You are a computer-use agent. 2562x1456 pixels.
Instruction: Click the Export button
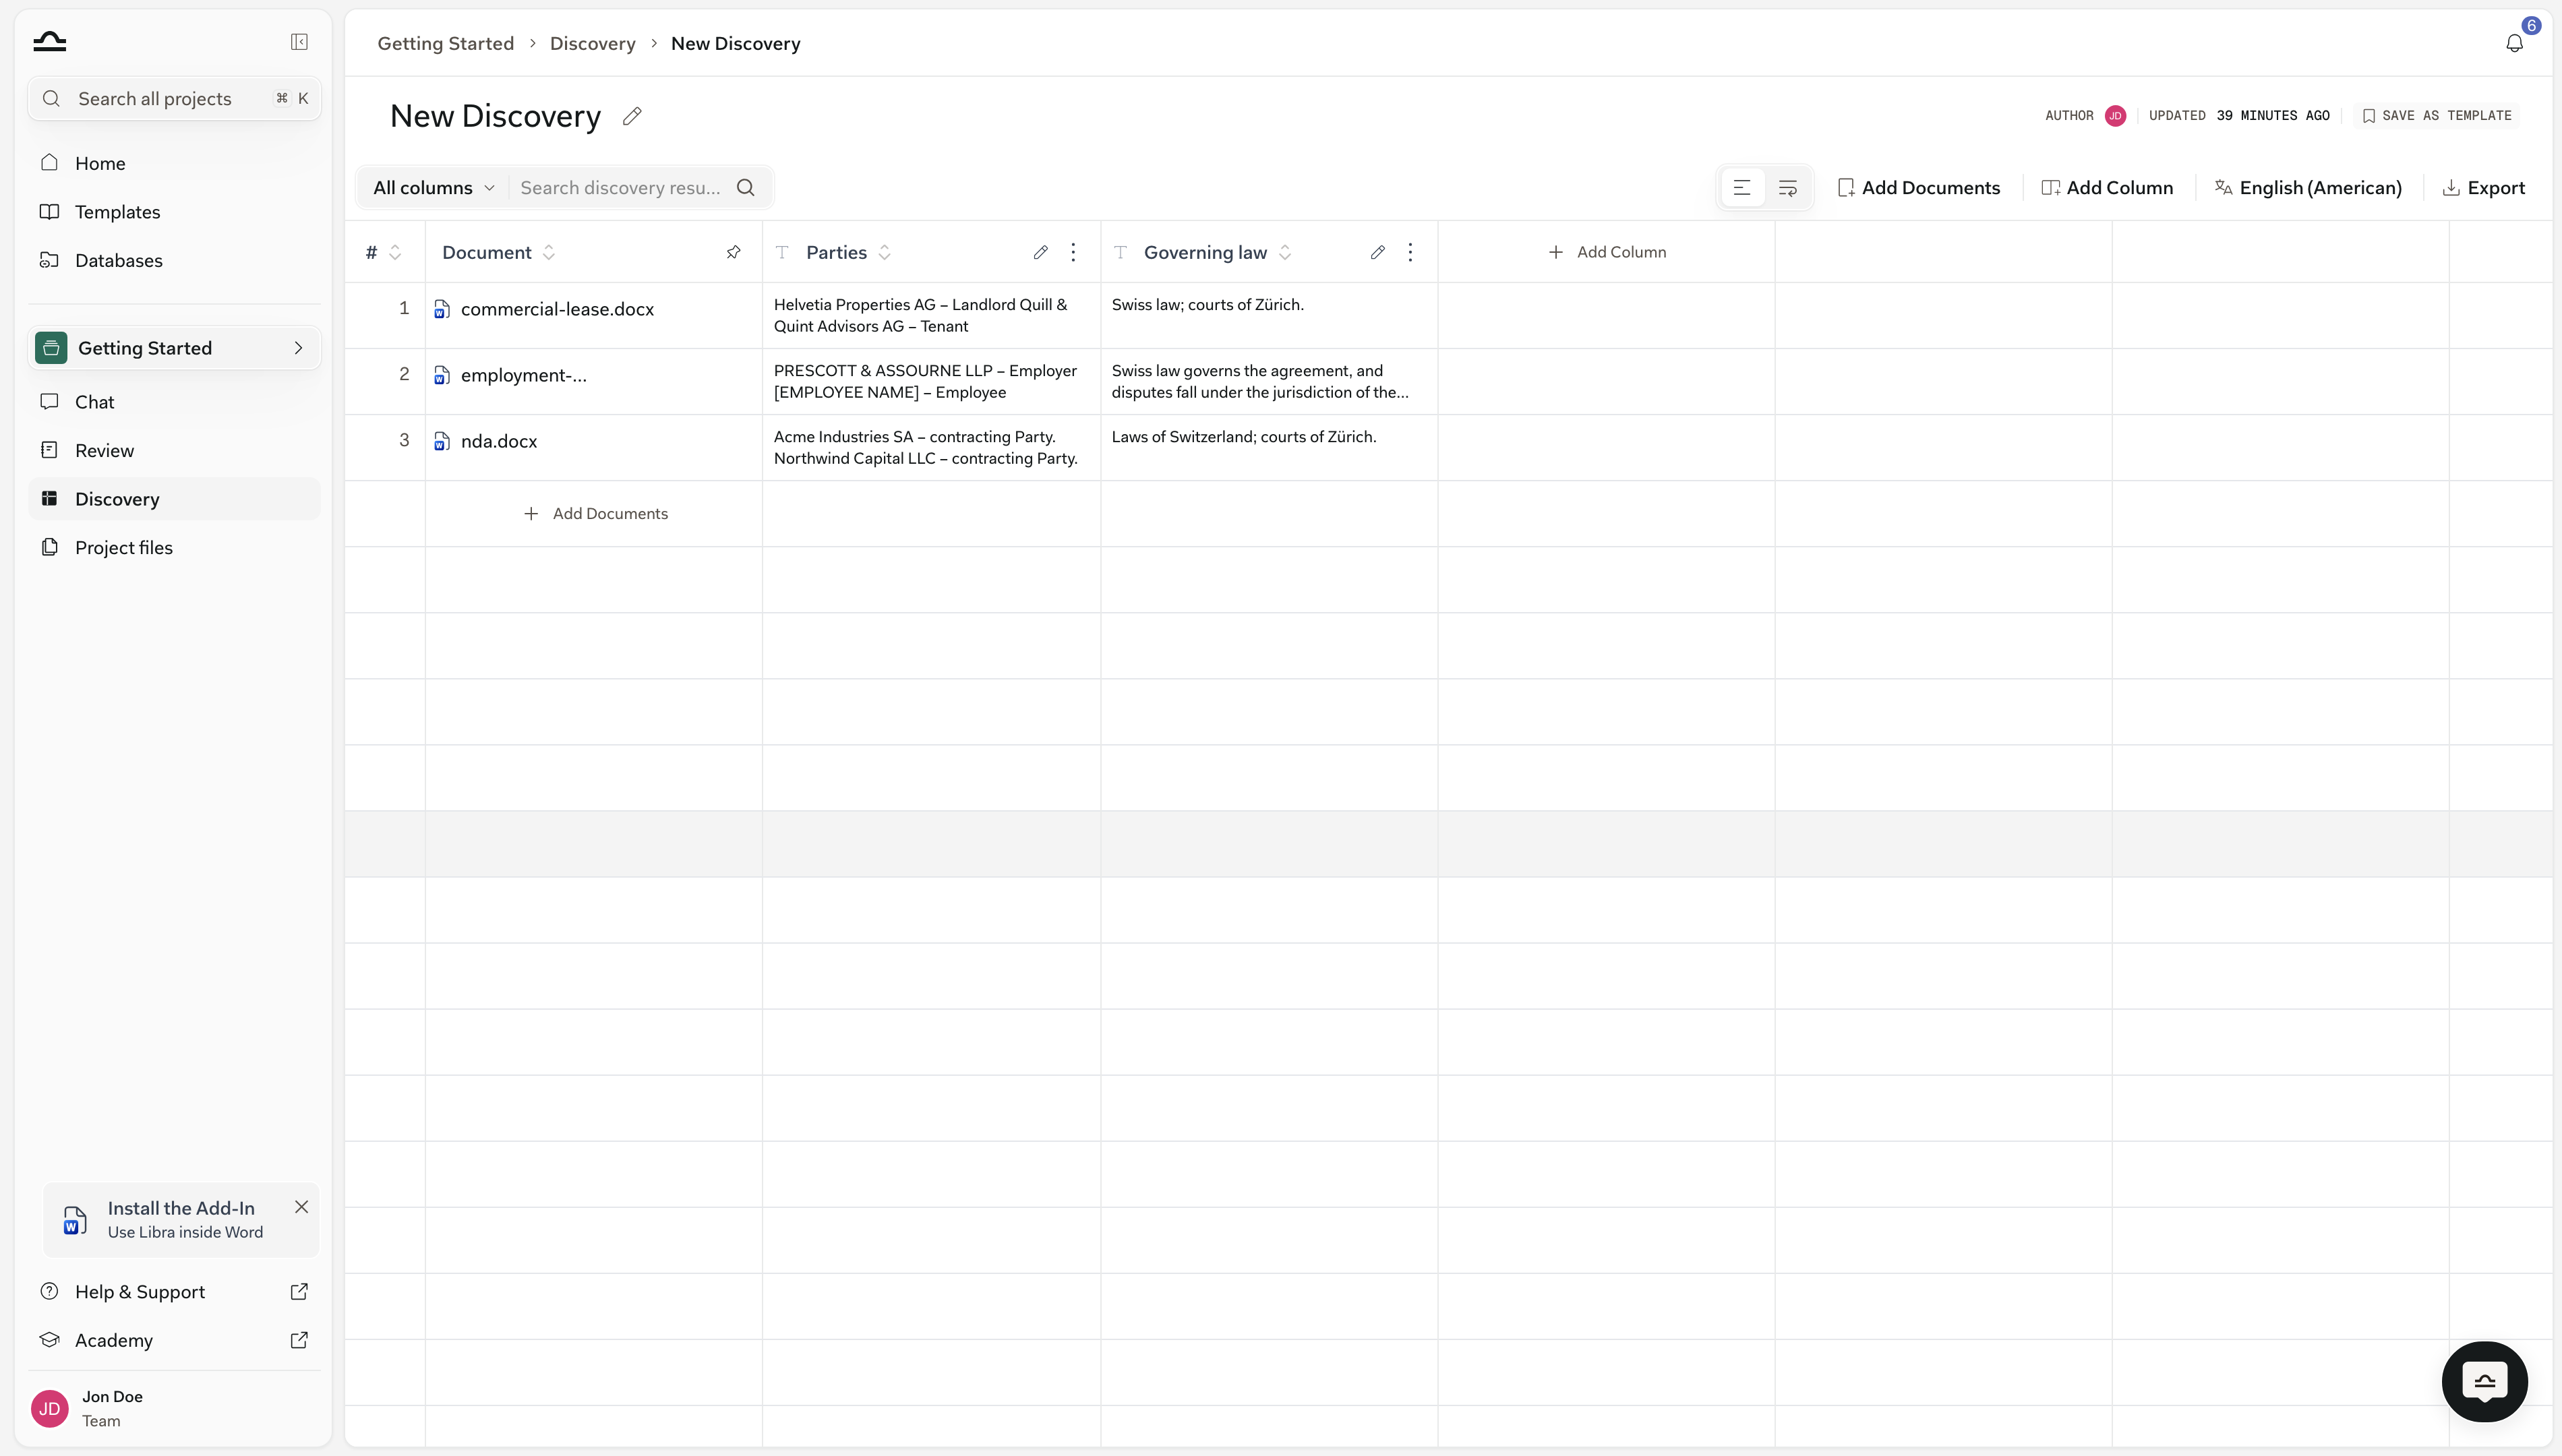2484,188
